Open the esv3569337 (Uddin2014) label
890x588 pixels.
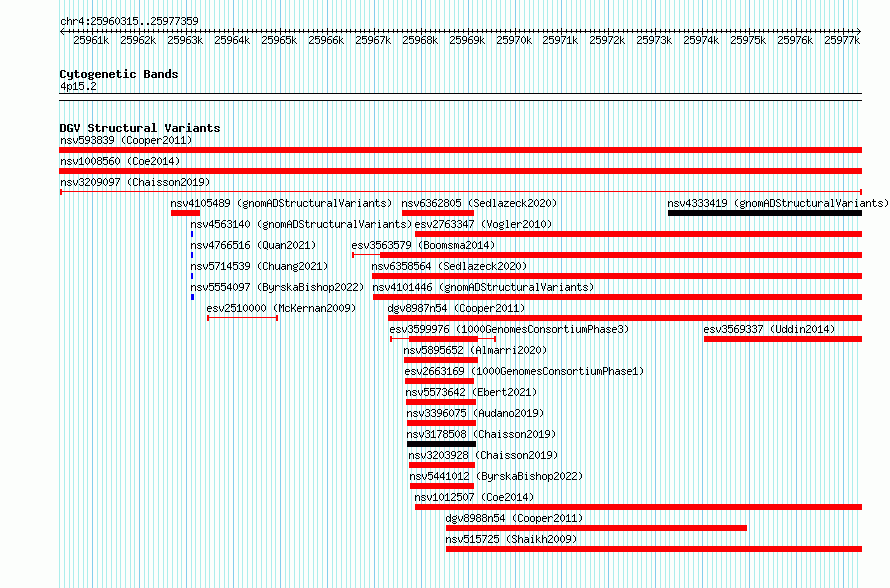[x=769, y=329]
